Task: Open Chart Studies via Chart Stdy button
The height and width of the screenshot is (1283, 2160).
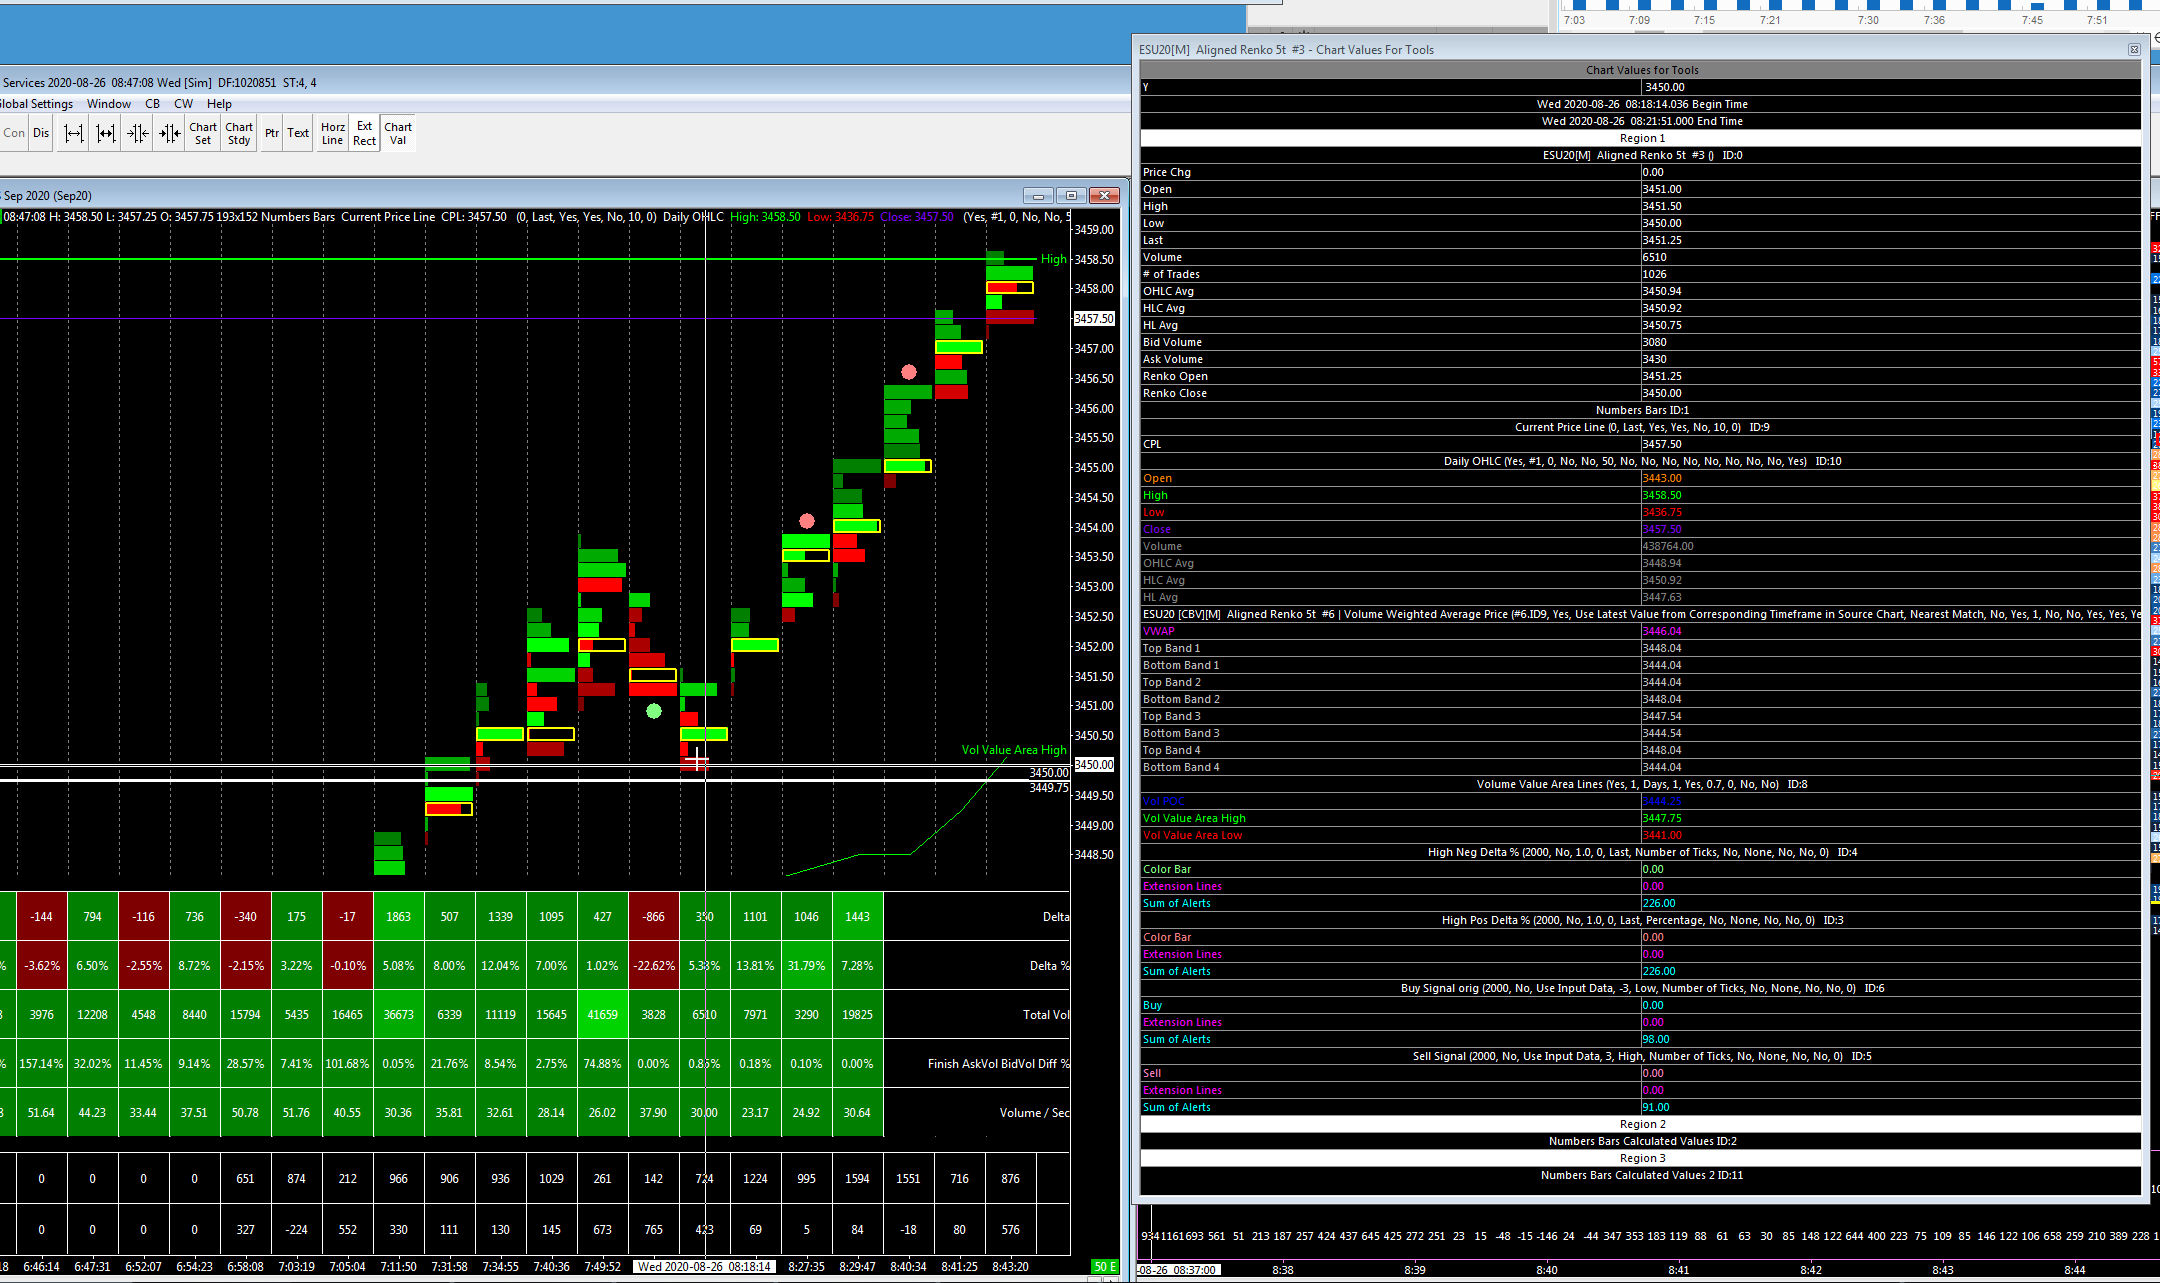Action: pos(239,133)
